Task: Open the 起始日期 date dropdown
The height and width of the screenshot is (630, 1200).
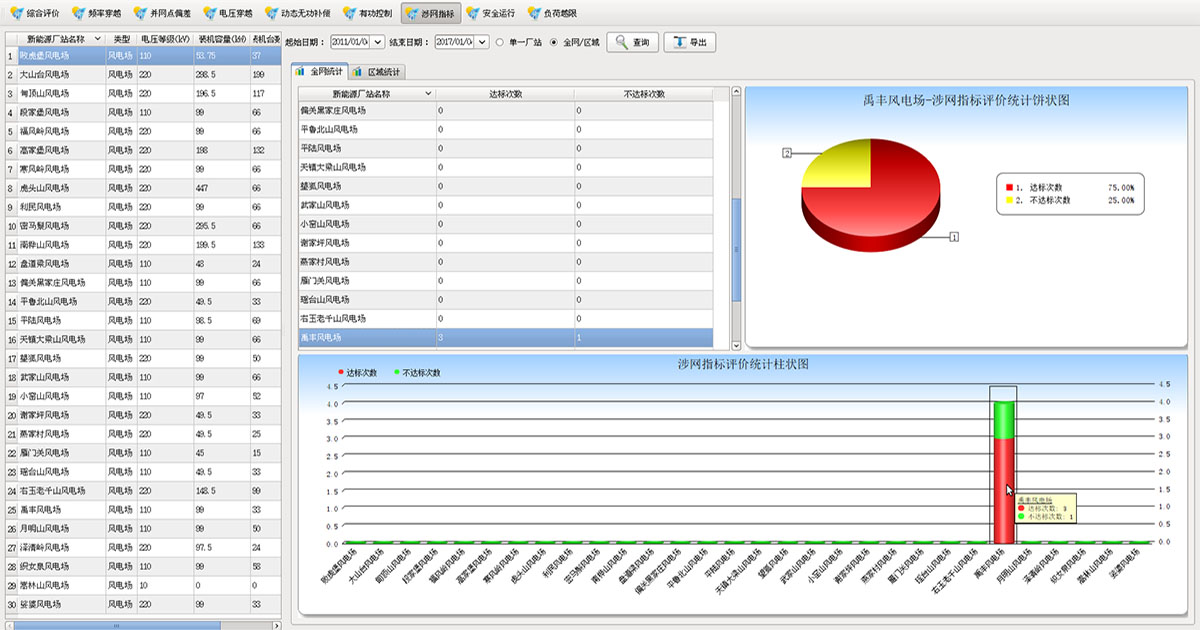Action: coord(377,43)
